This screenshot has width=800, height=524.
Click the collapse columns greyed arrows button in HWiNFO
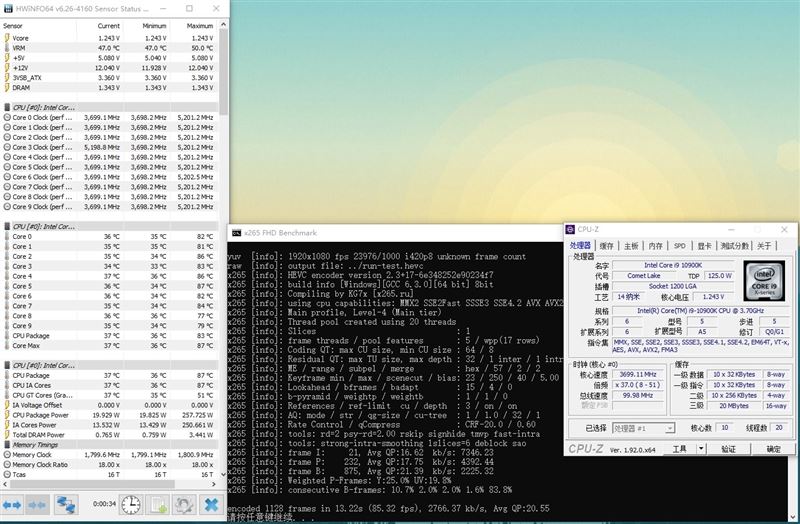coord(37,505)
